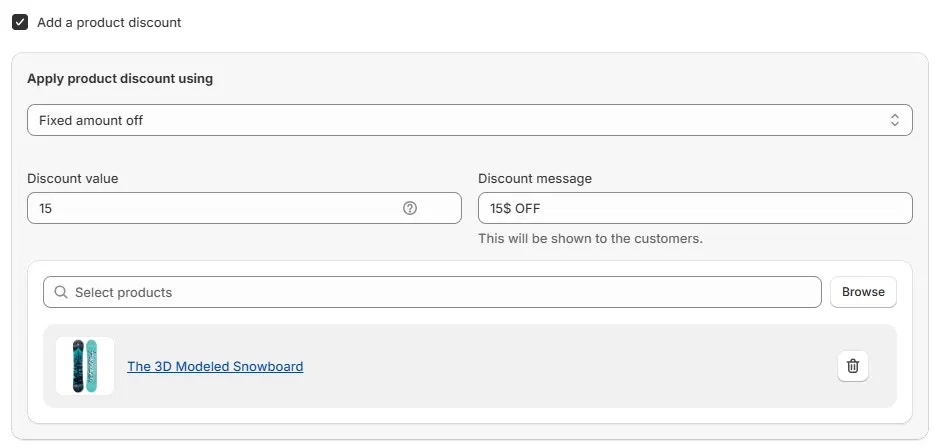Click the help question mark icon
Screen dimensions: 941x448
[x=410, y=208]
